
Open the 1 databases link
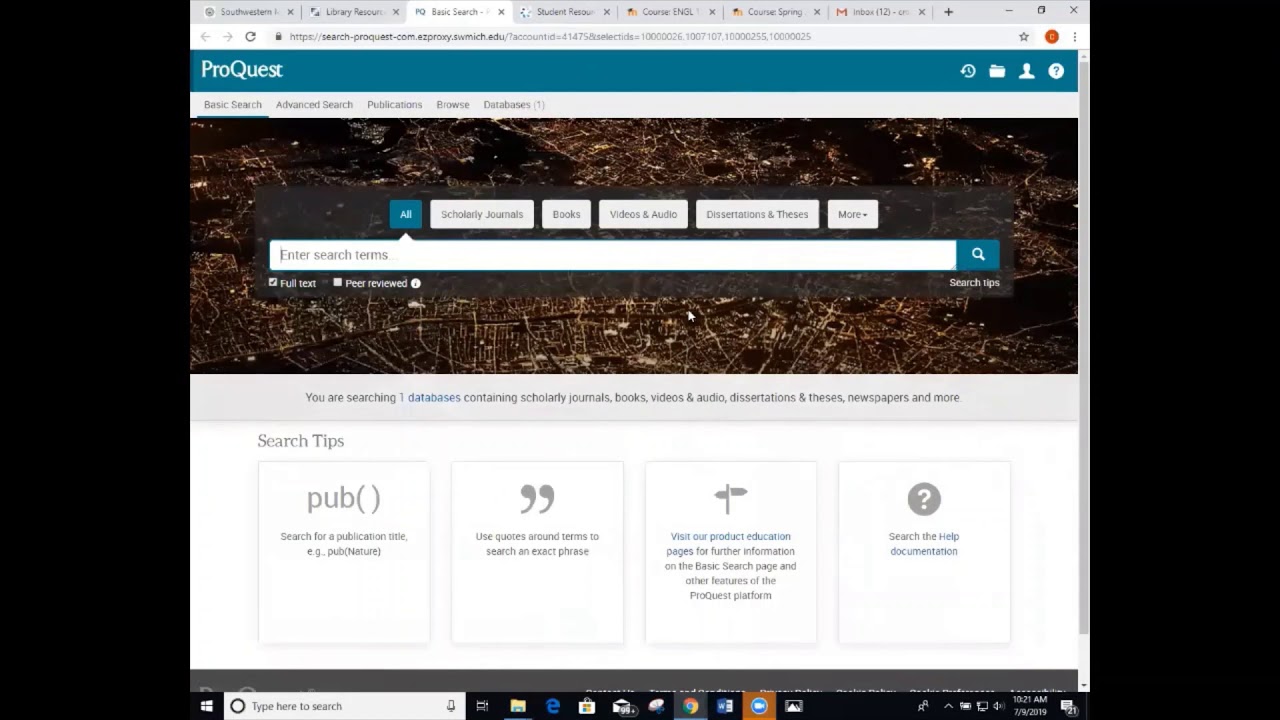click(430, 398)
